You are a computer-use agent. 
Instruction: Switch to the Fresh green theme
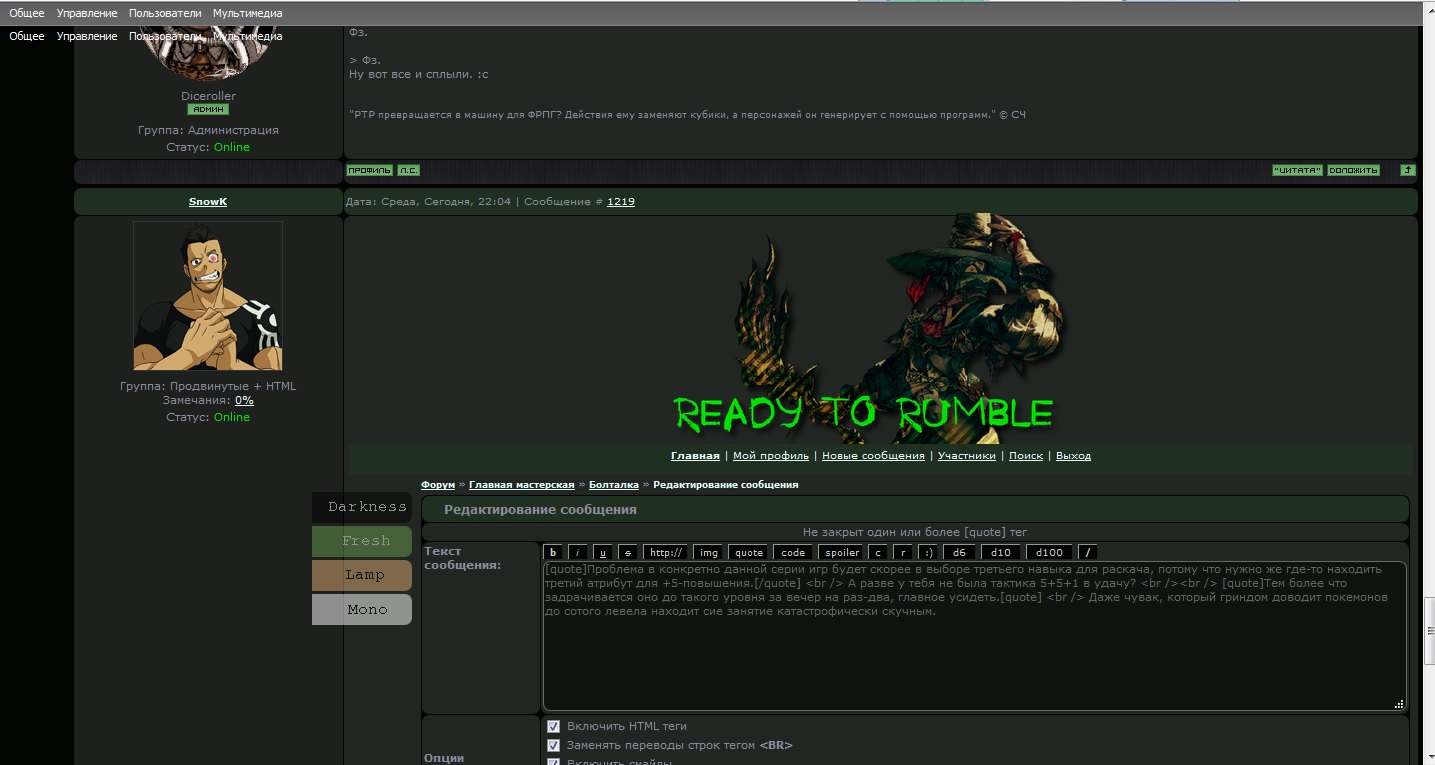coord(362,541)
